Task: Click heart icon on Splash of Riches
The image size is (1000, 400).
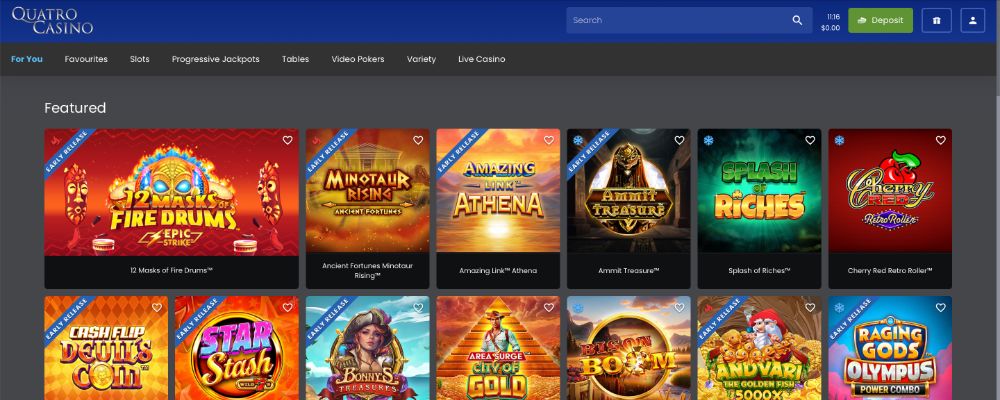Action: (x=810, y=140)
